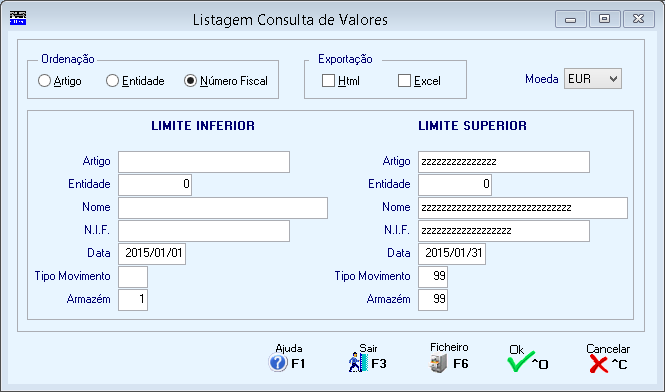
Task: Select the Artigo ordering radio button
Action: click(x=44, y=81)
